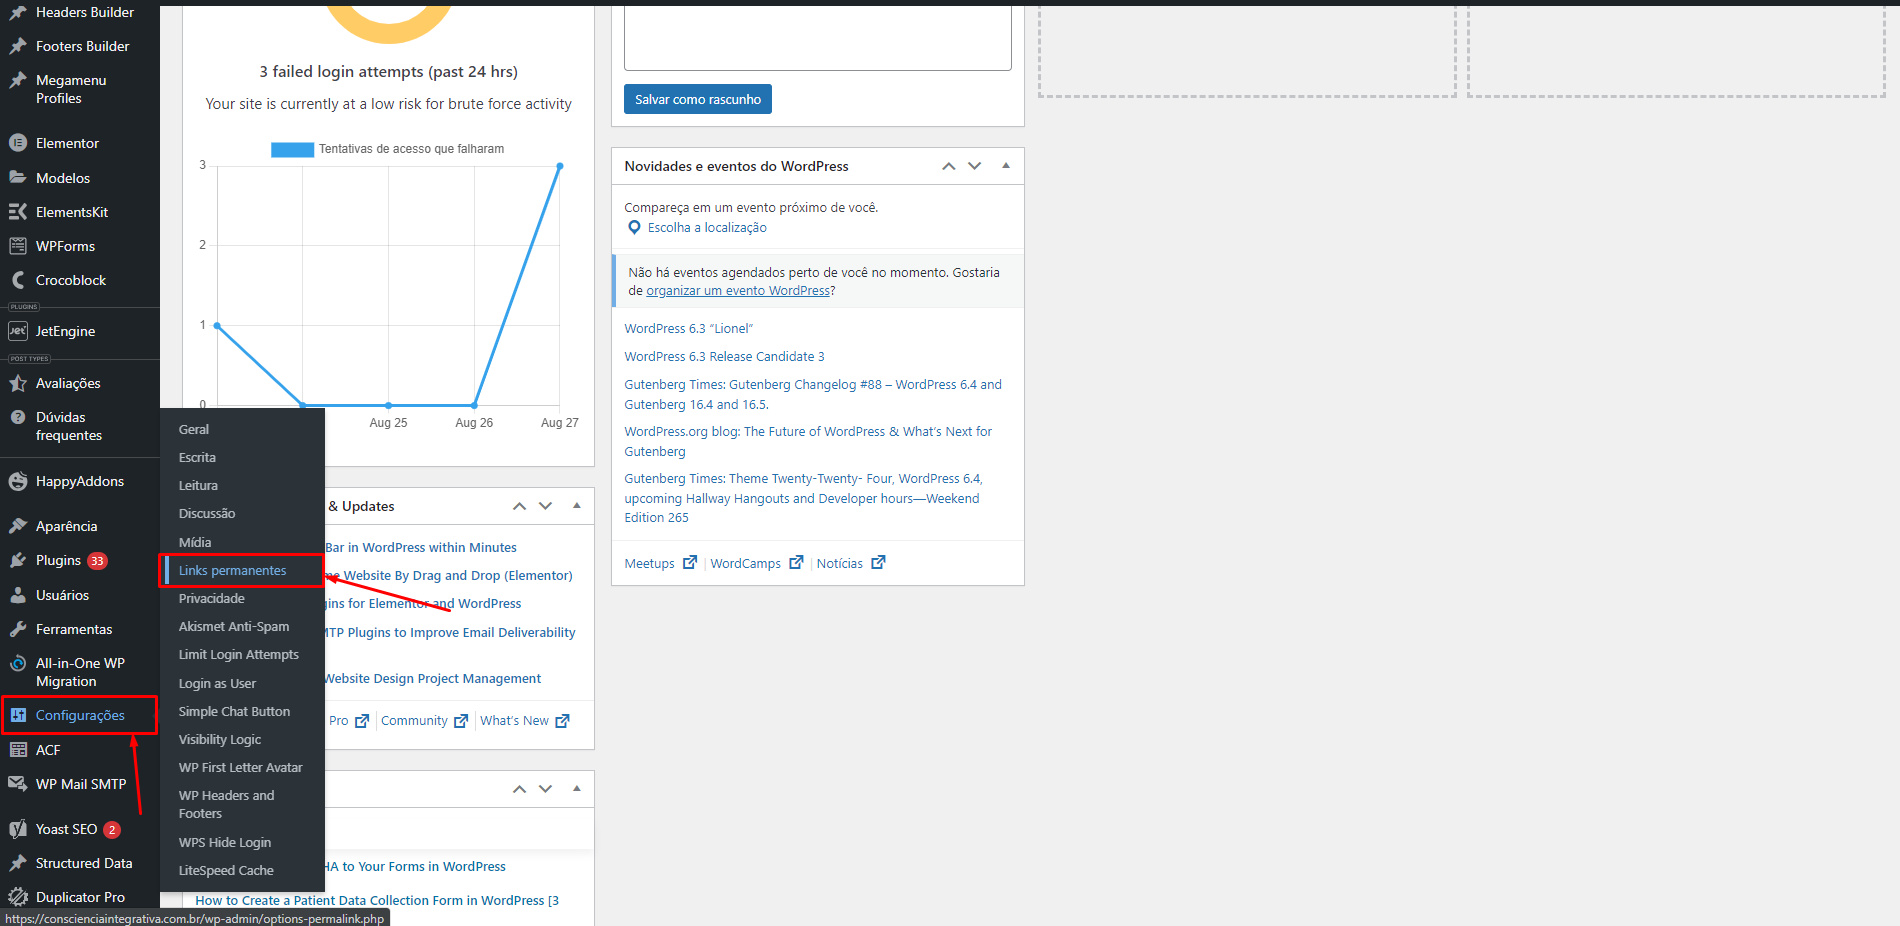Move the '& Updates' widget down

[x=545, y=506]
